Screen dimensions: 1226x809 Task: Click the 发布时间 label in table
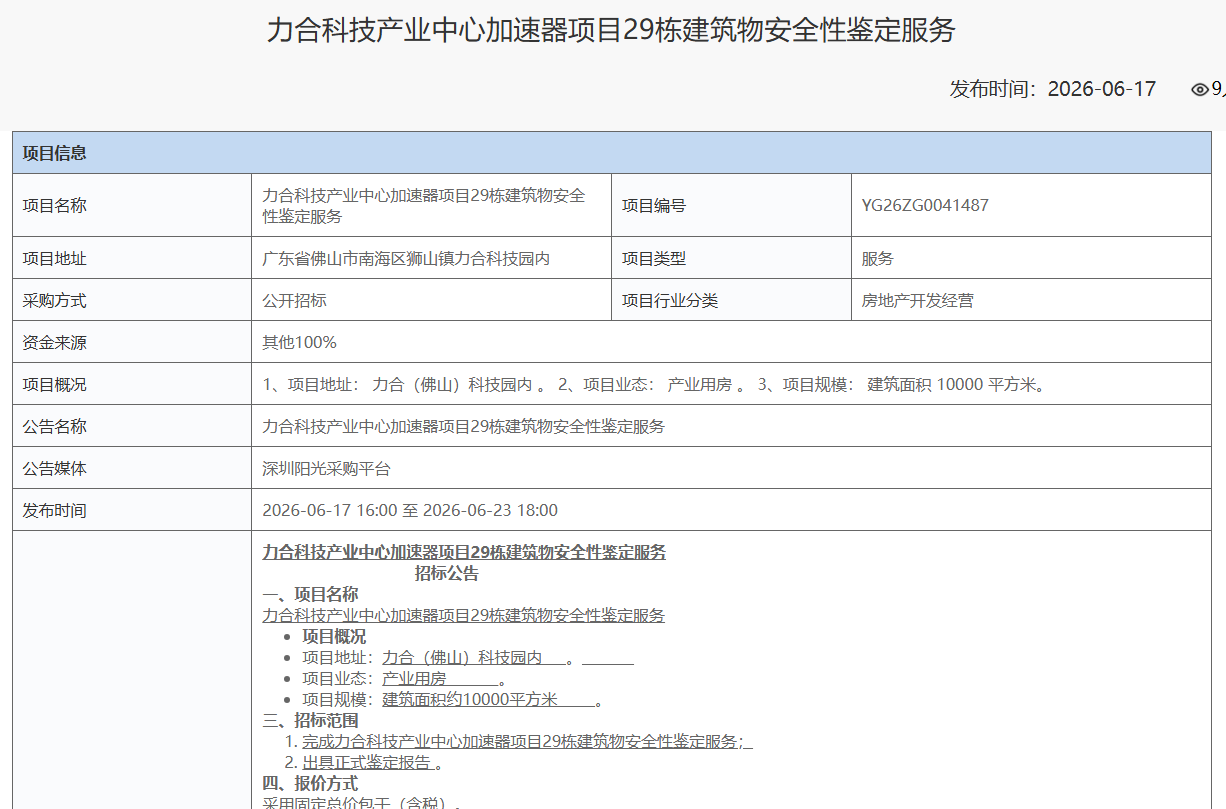click(x=132, y=510)
